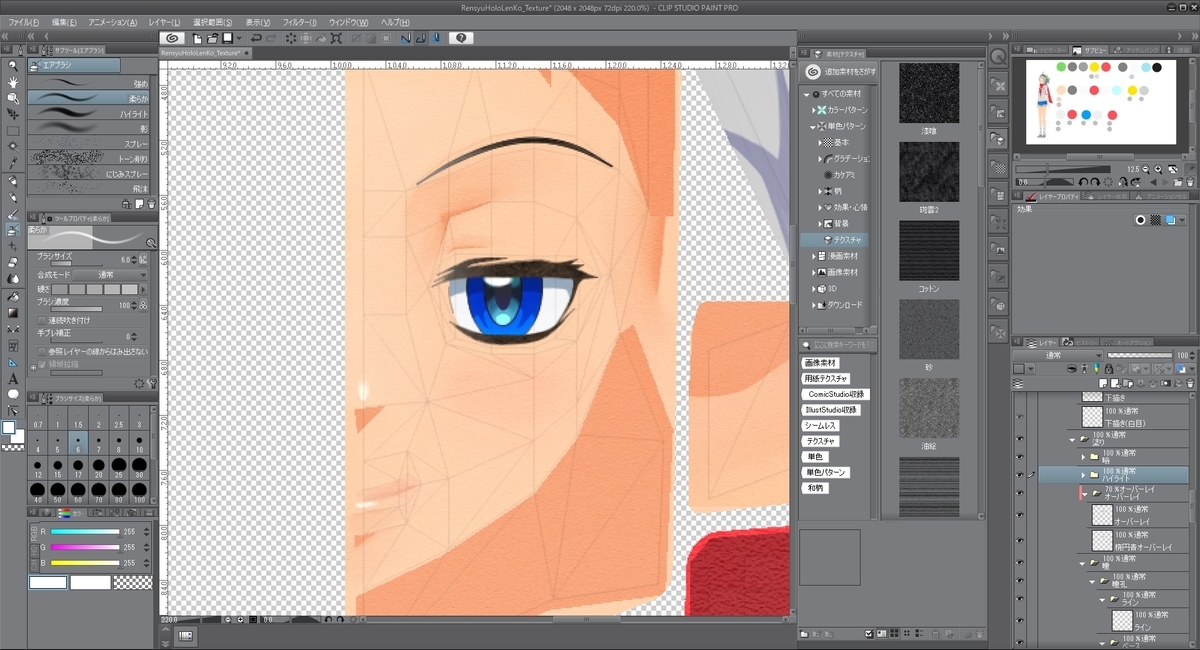Zoom in in Sub View panel
The height and width of the screenshot is (650, 1200).
pyautogui.click(x=1158, y=169)
